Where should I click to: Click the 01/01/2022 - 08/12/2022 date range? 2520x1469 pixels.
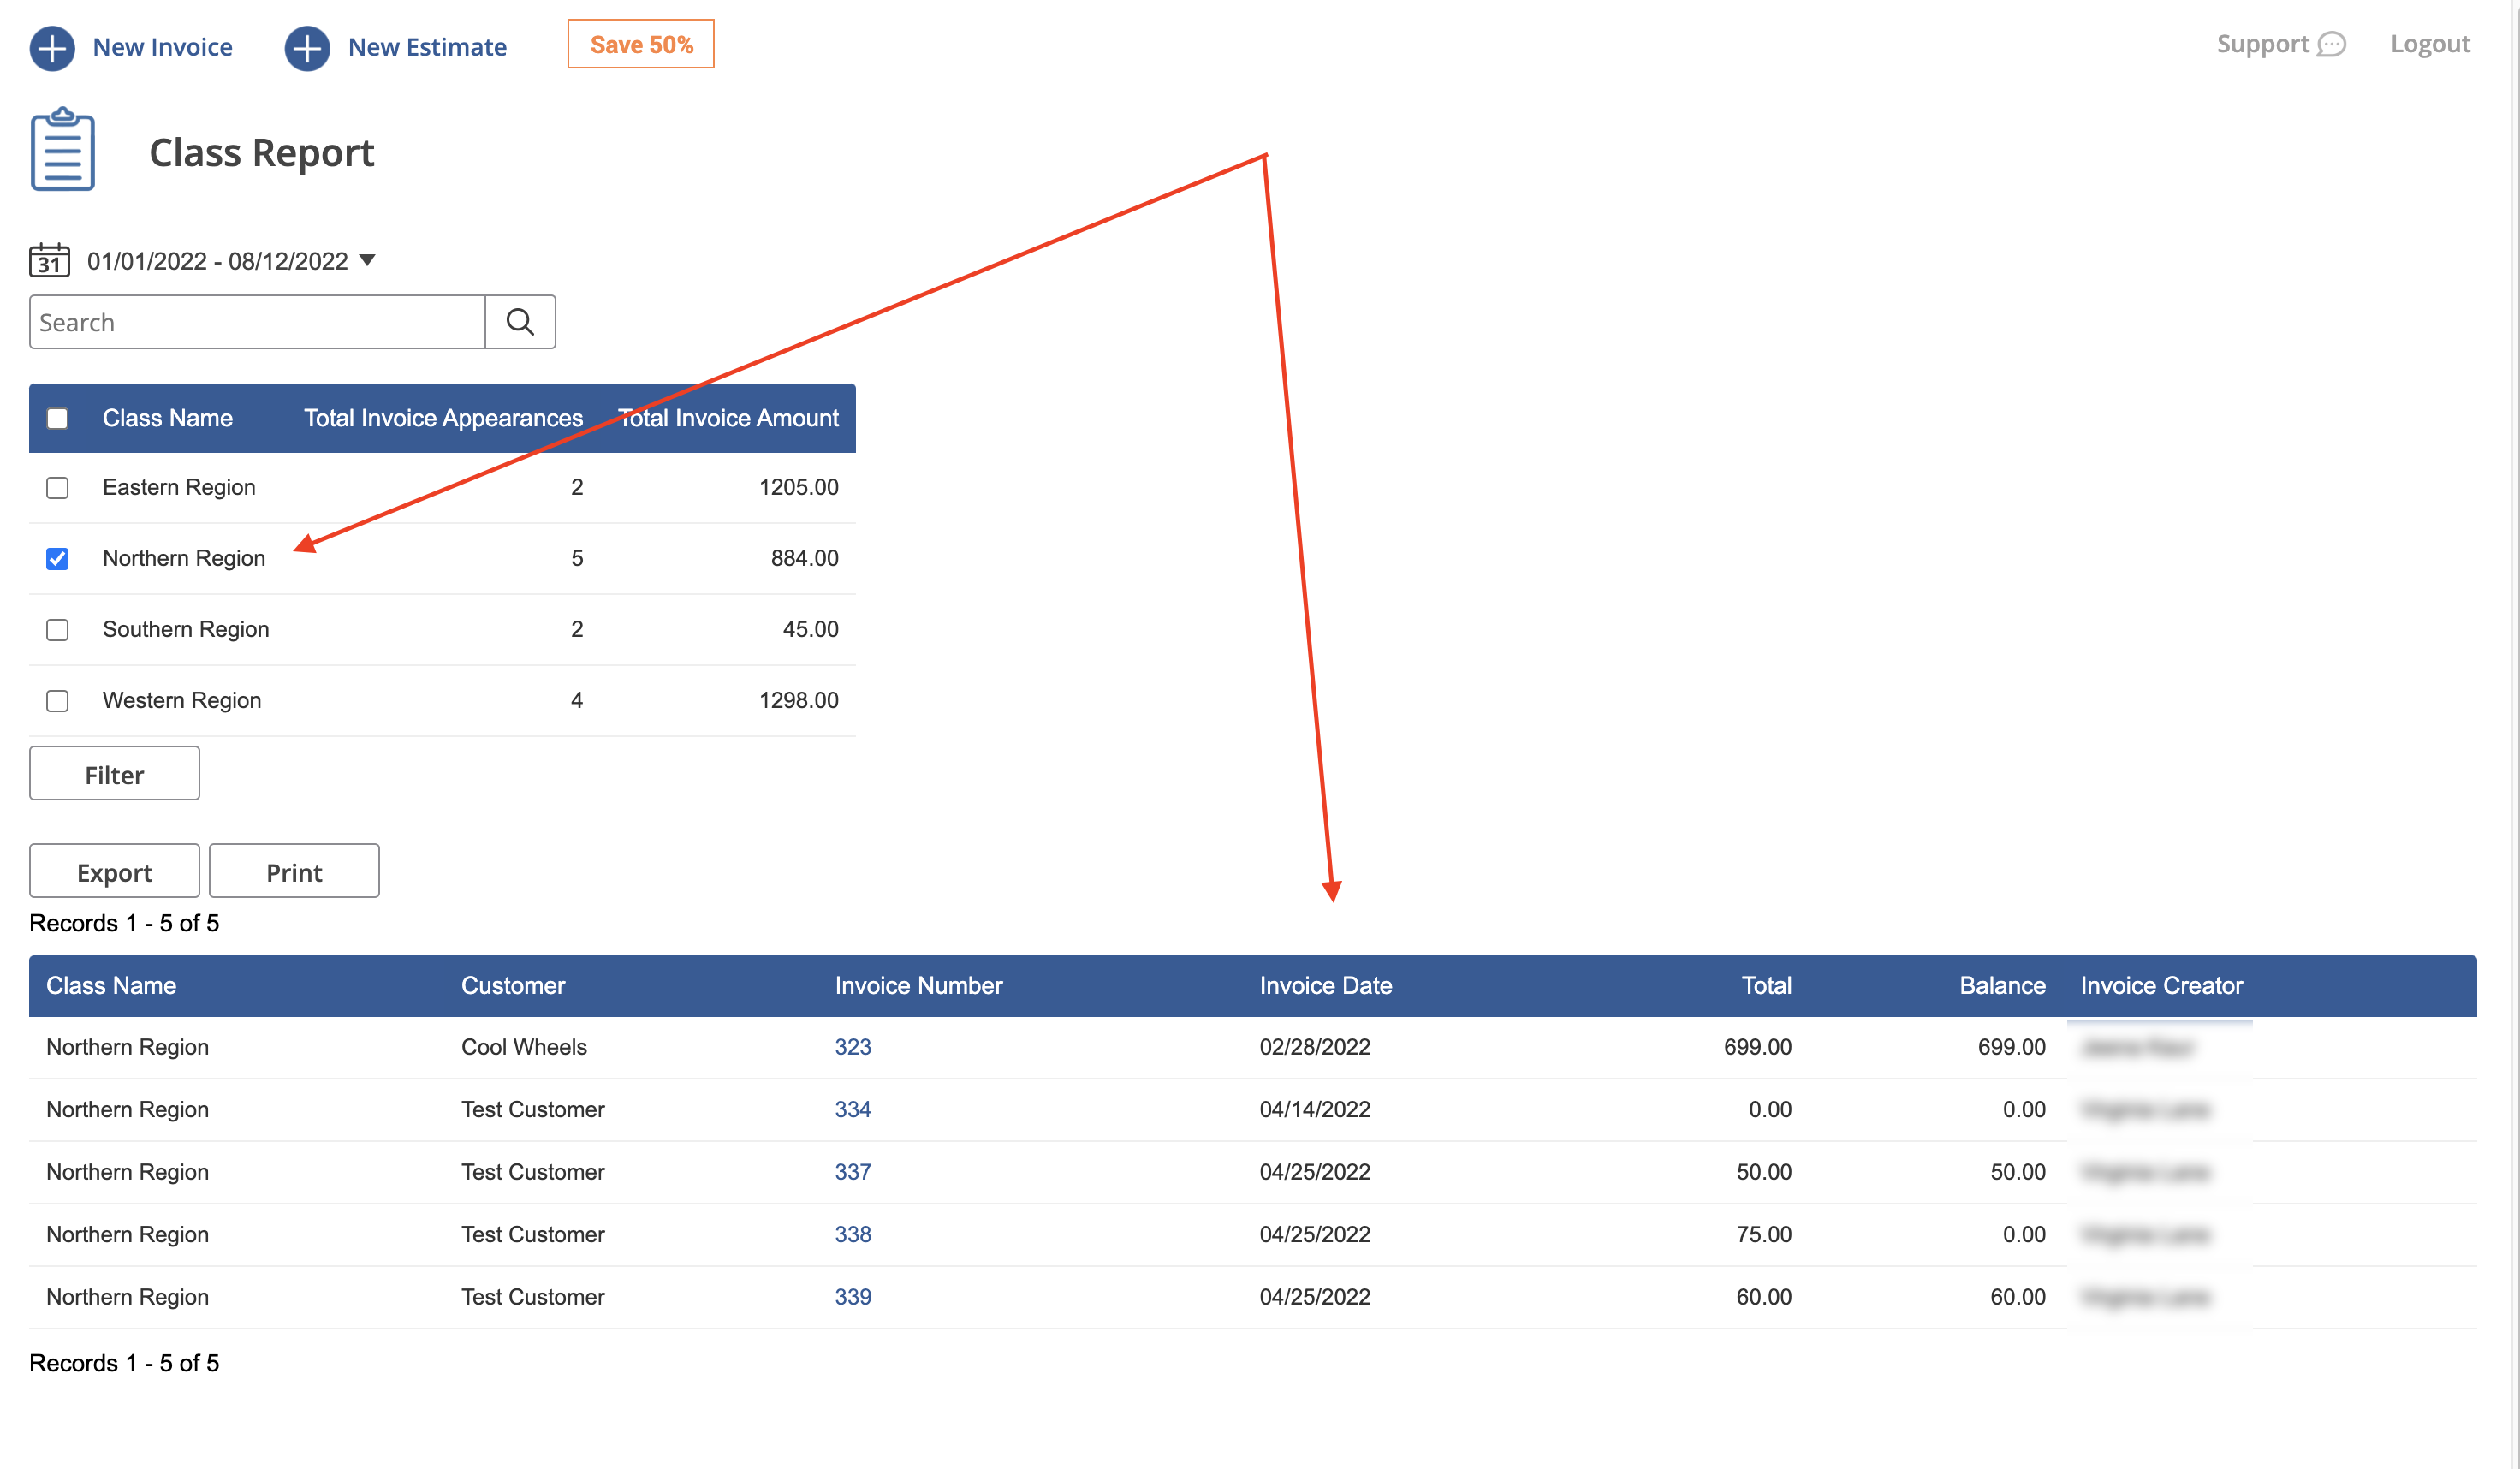217,261
